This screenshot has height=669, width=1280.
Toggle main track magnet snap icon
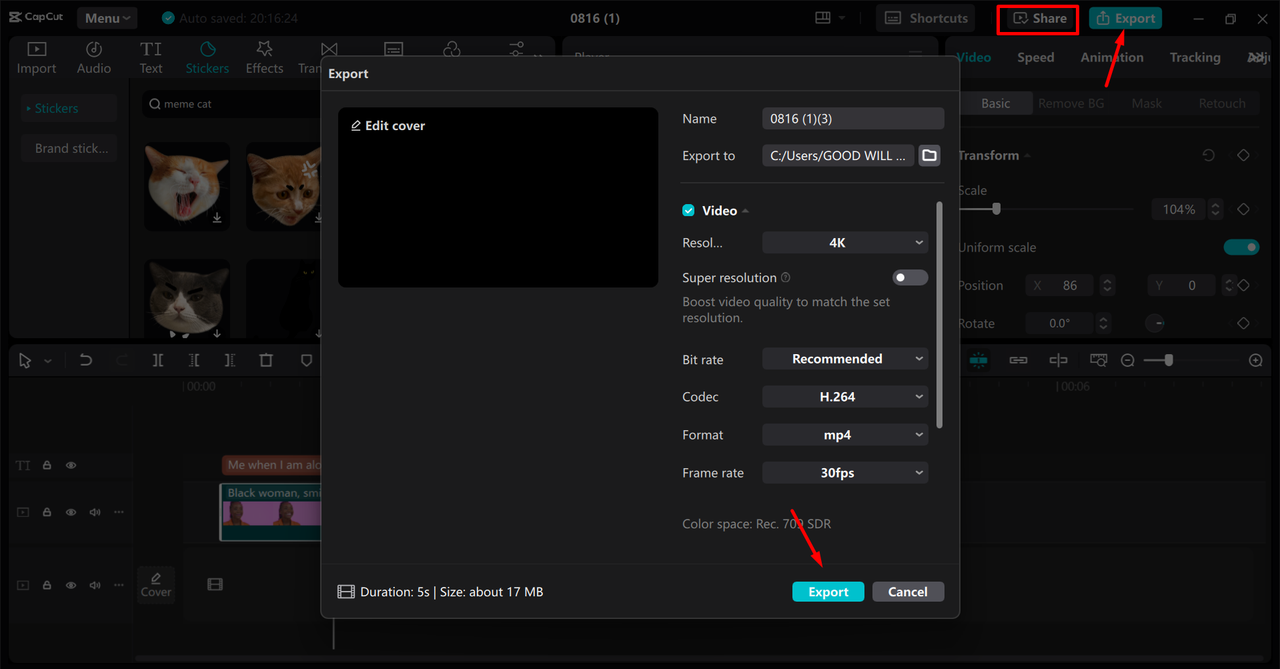click(978, 360)
